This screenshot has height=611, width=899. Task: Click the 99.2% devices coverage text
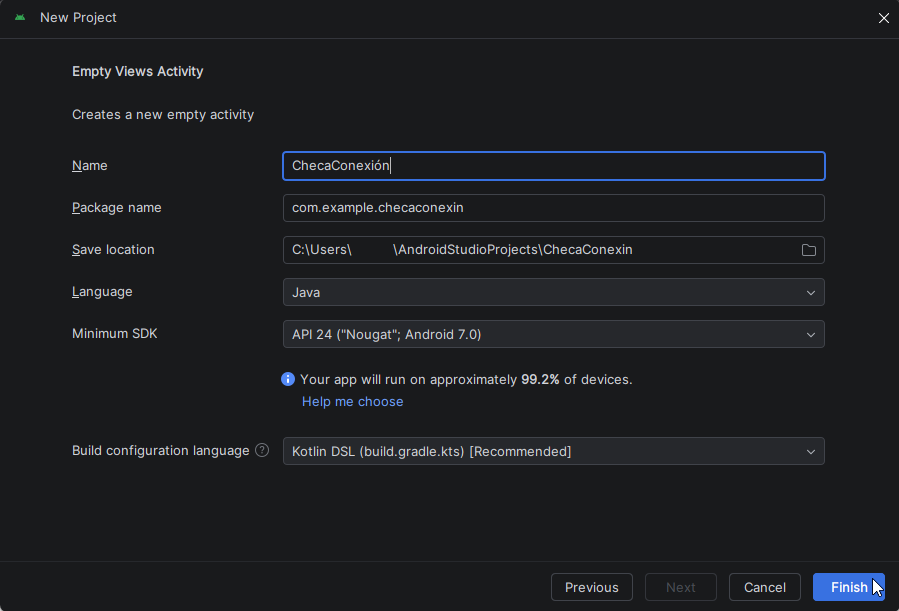466,379
